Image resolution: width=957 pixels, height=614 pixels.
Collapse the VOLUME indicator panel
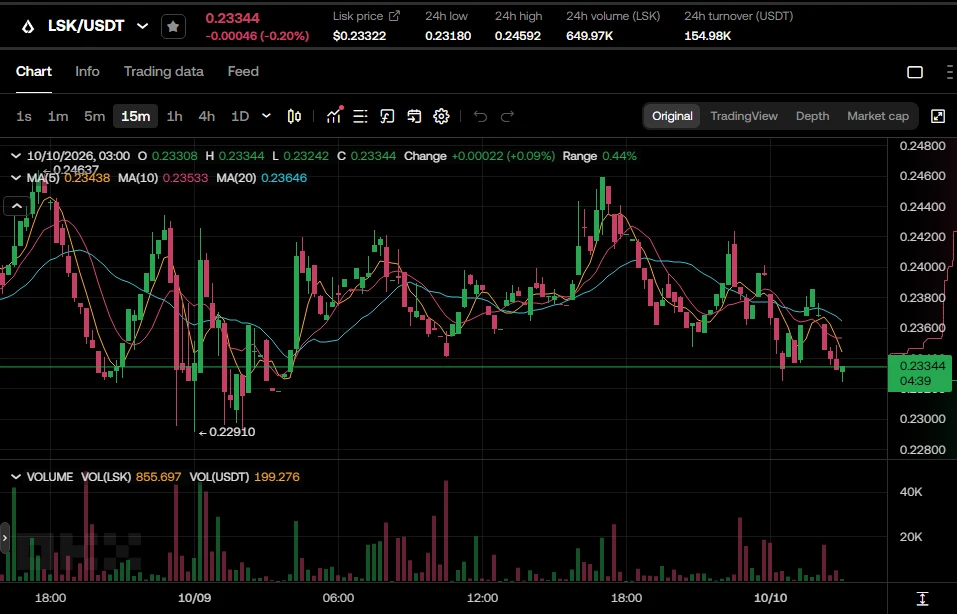click(x=16, y=477)
